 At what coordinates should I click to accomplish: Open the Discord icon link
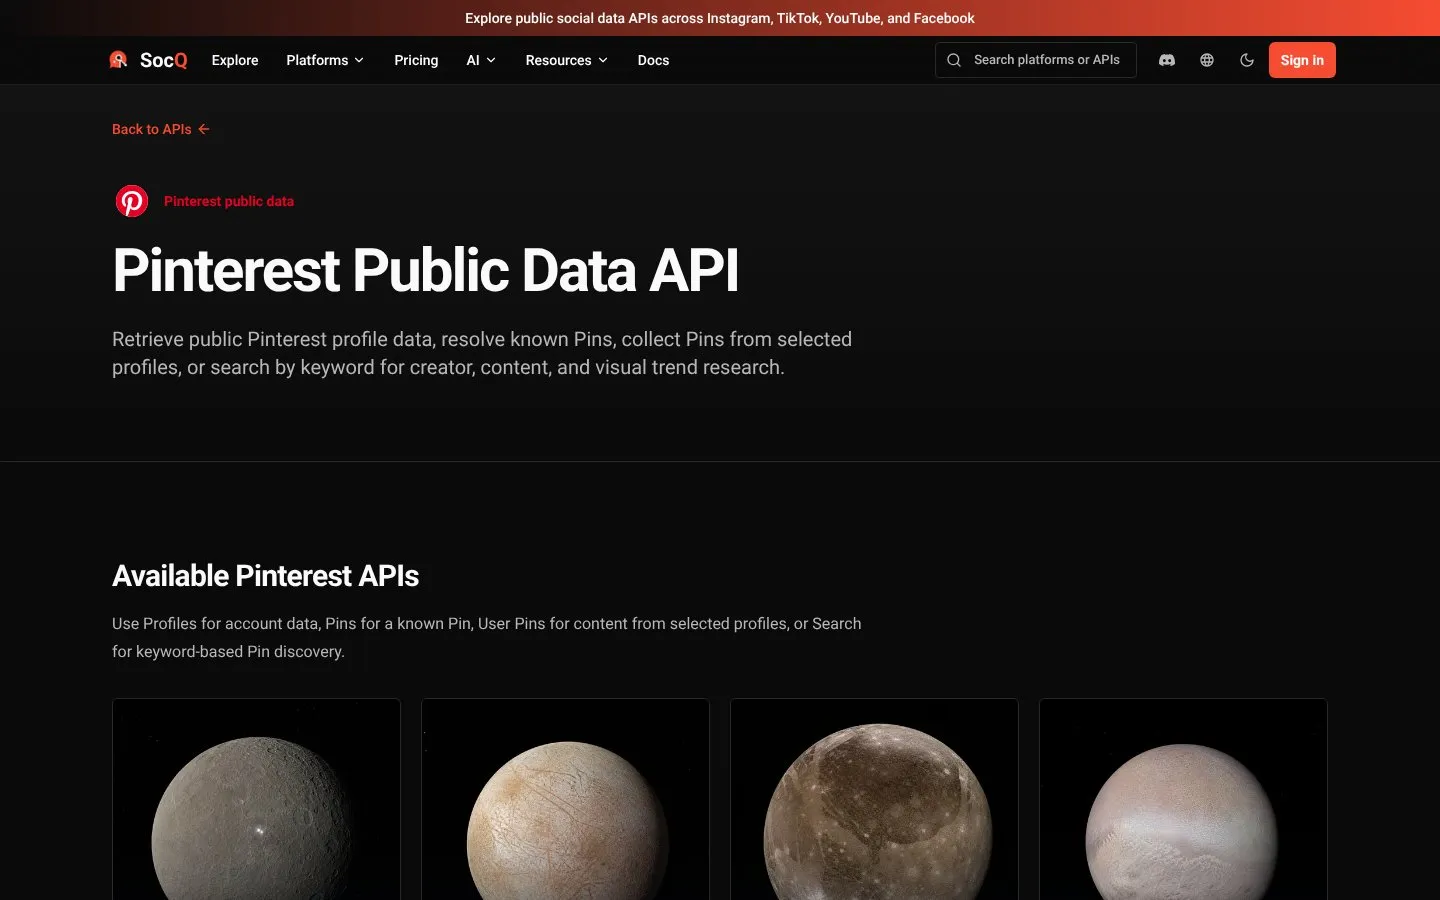coord(1167,60)
